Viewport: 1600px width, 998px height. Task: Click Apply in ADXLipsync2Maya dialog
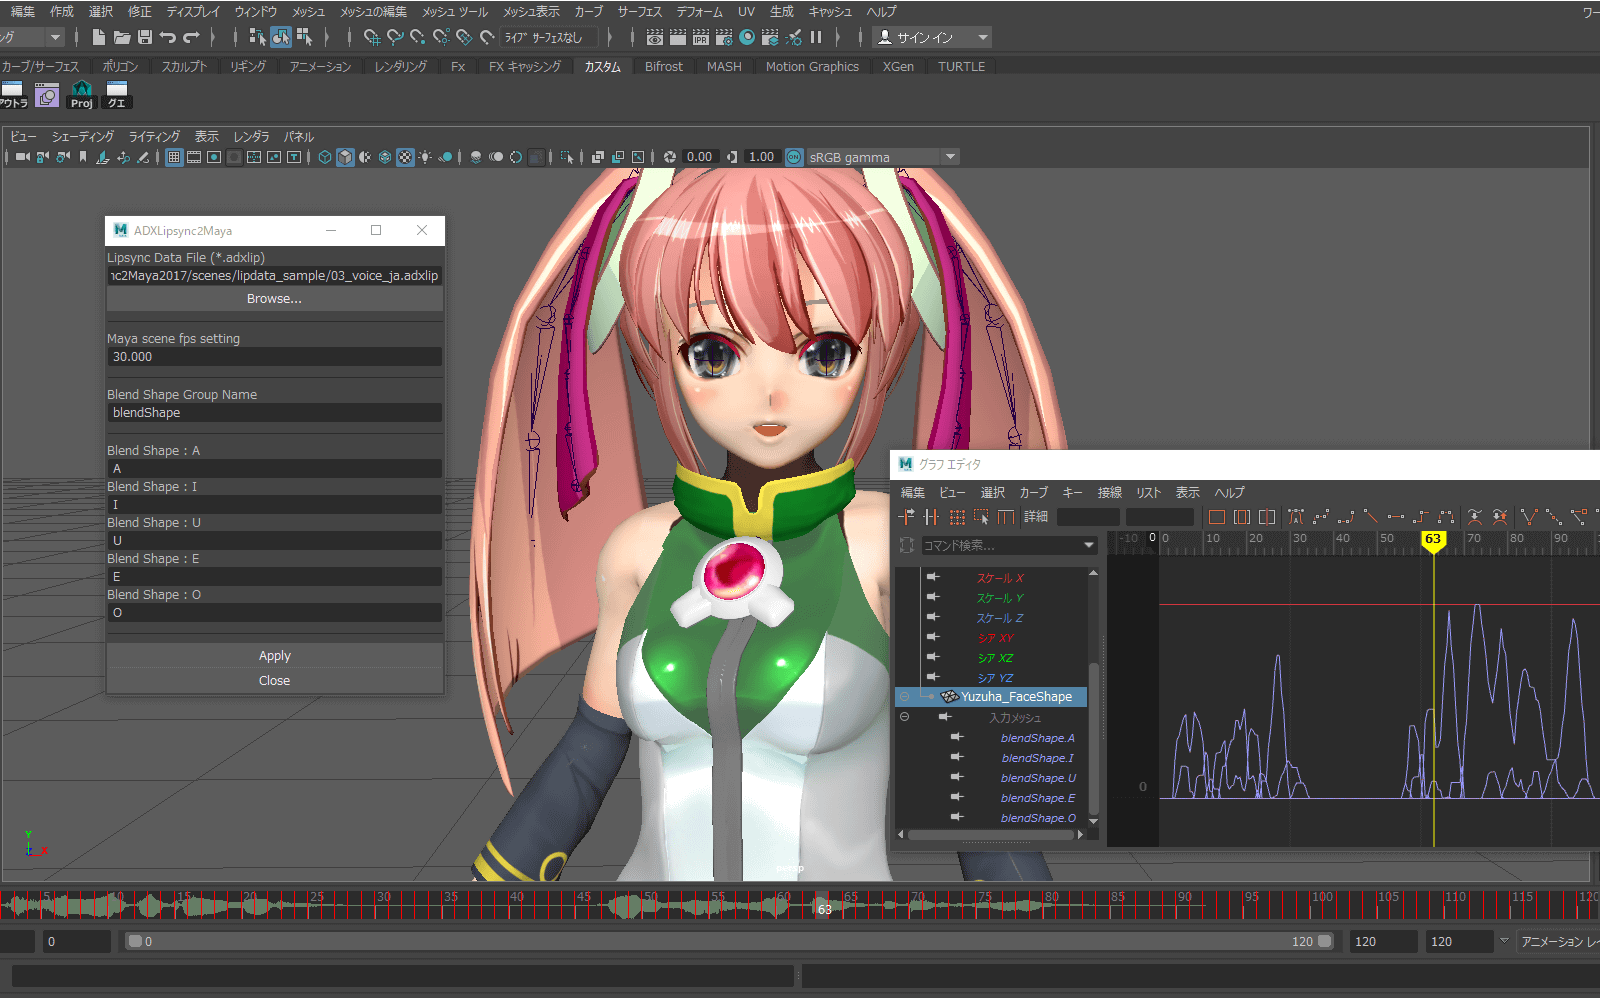274,656
